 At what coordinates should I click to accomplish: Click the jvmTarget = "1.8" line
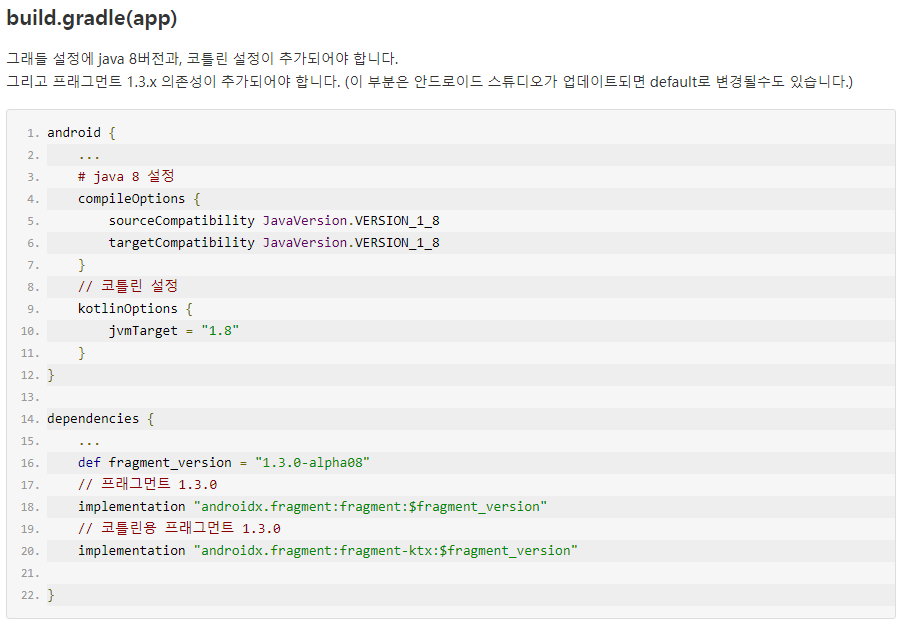174,331
